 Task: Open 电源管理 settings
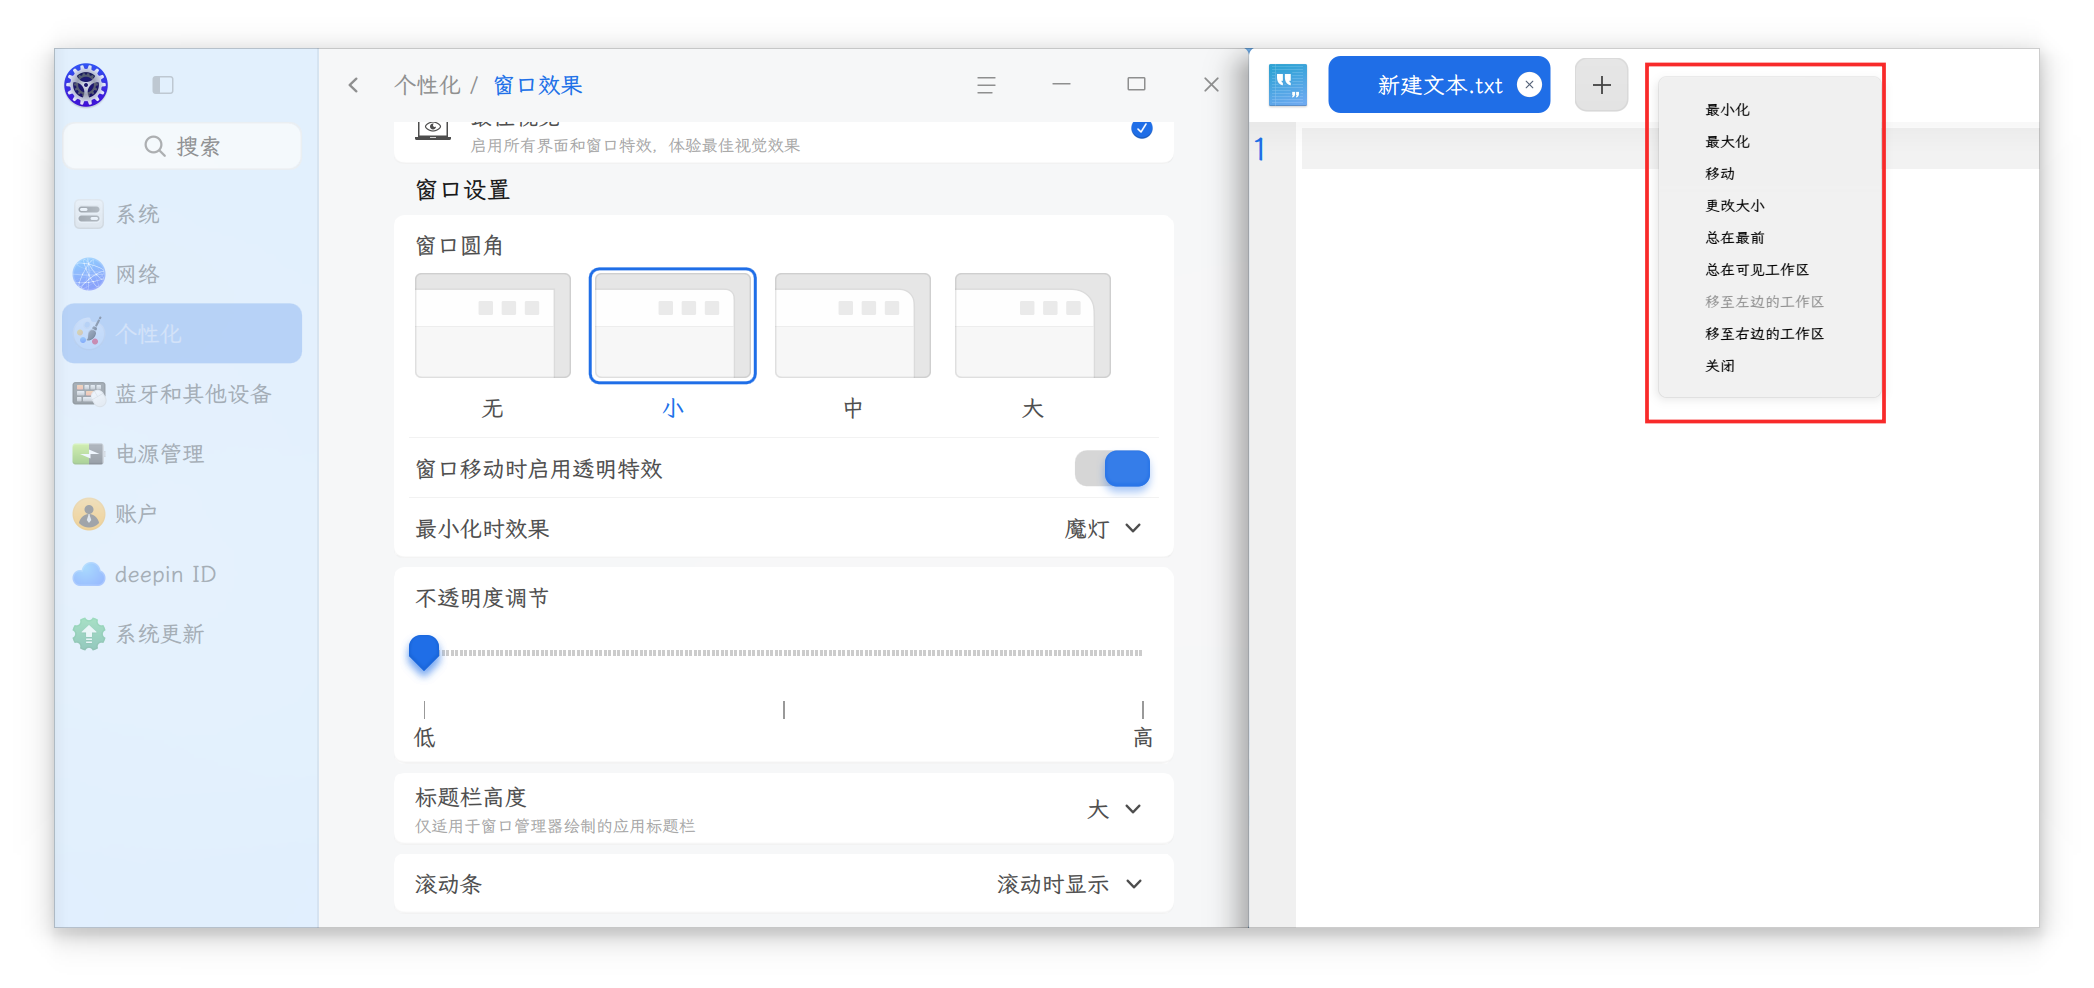(182, 454)
